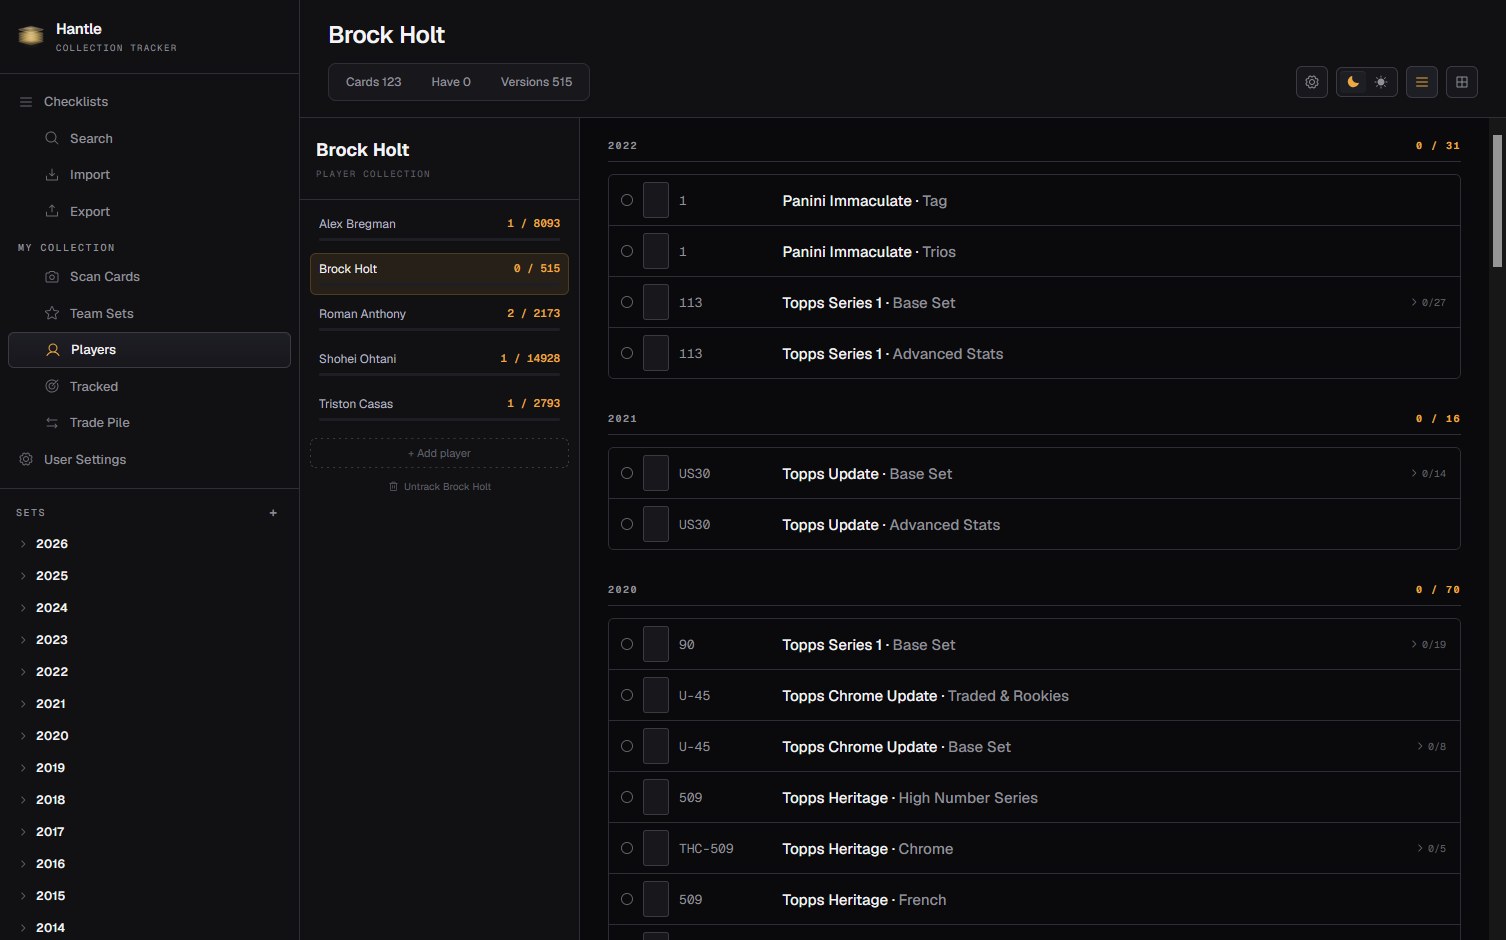Click the Untrack Brock Holt link
This screenshot has width=1506, height=940.
[440, 487]
